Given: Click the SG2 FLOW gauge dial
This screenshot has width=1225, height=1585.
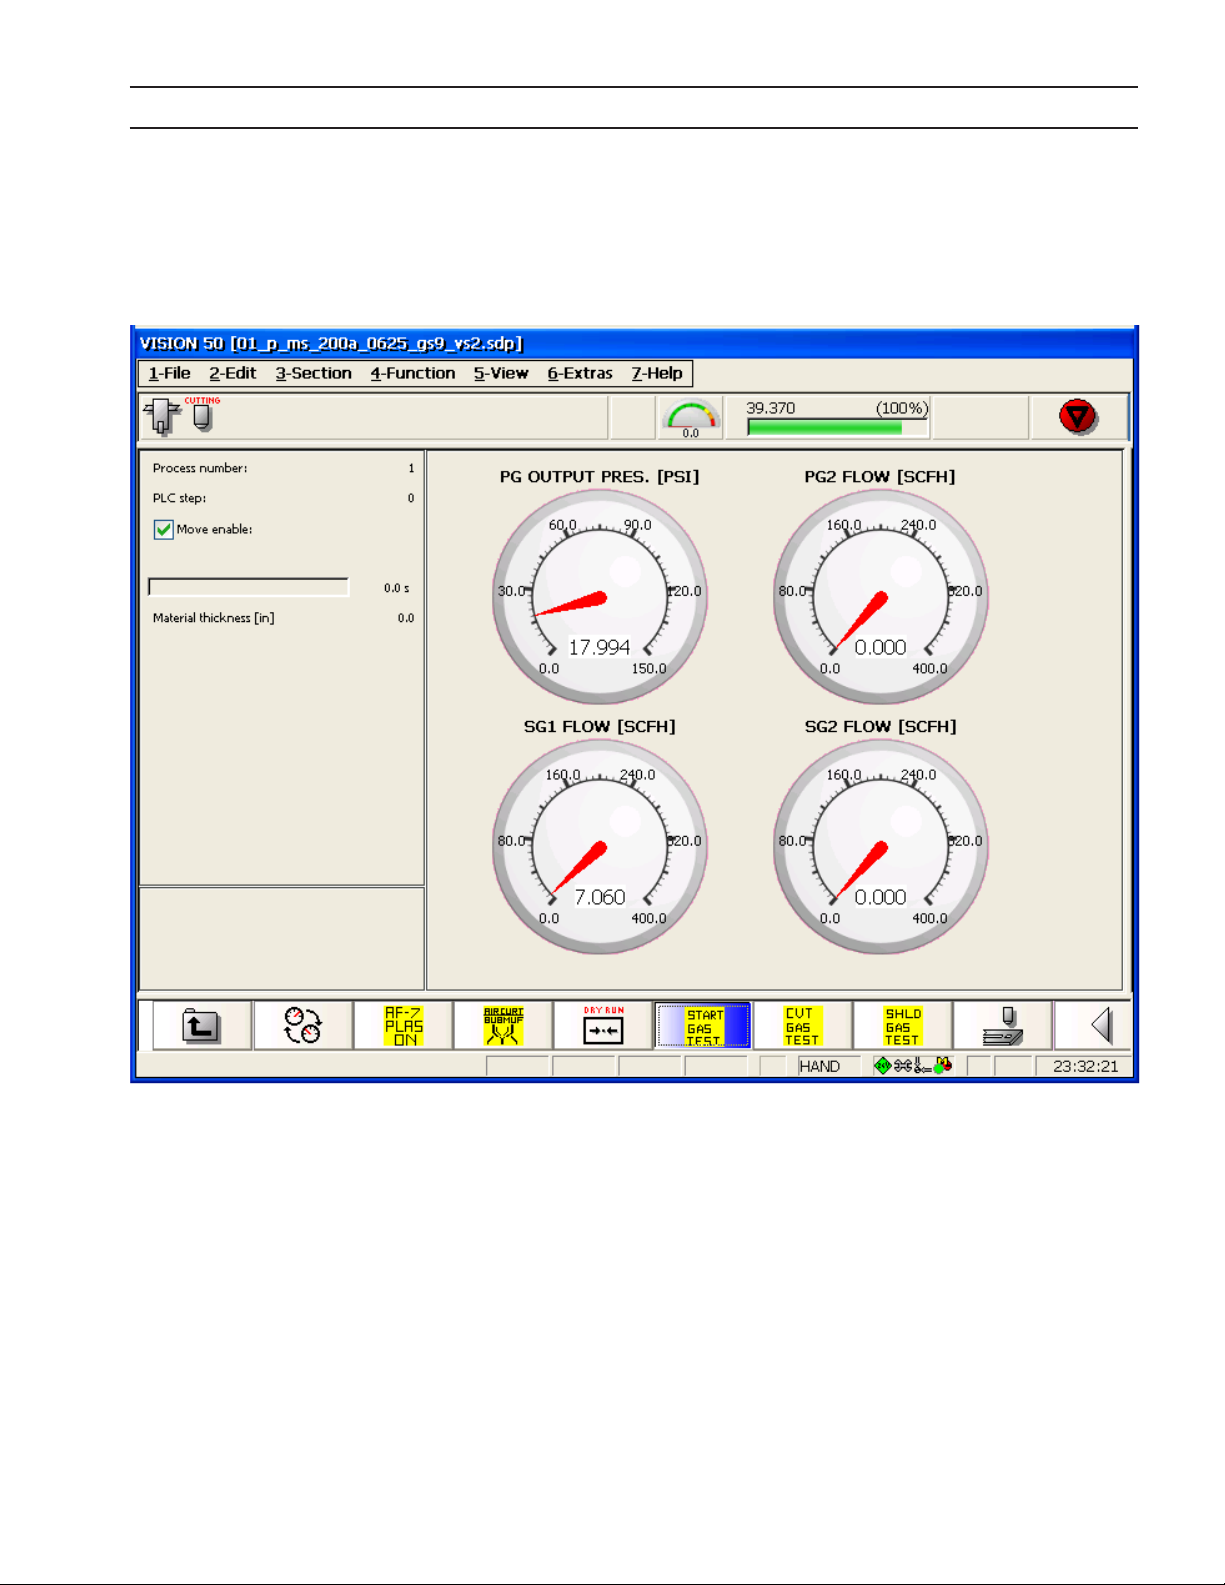Looking at the screenshot, I should [x=881, y=846].
